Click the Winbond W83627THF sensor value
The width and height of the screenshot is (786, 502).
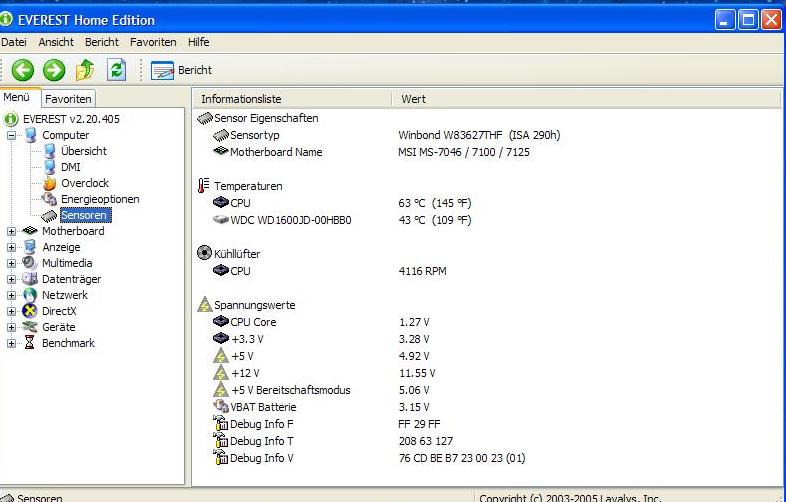point(479,135)
